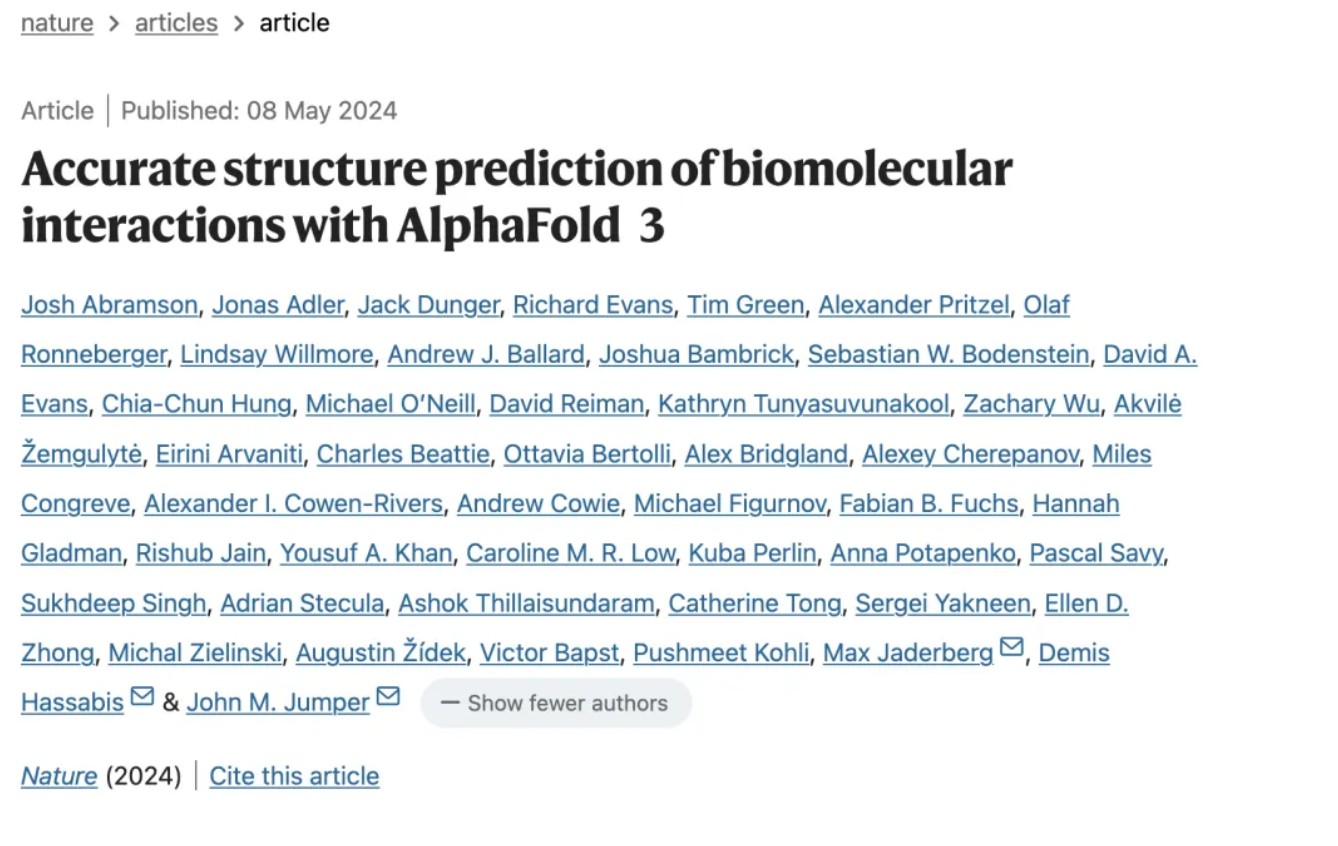1338x846 pixels.
Task: Click author Lindsay Willmore
Action: click(277, 355)
